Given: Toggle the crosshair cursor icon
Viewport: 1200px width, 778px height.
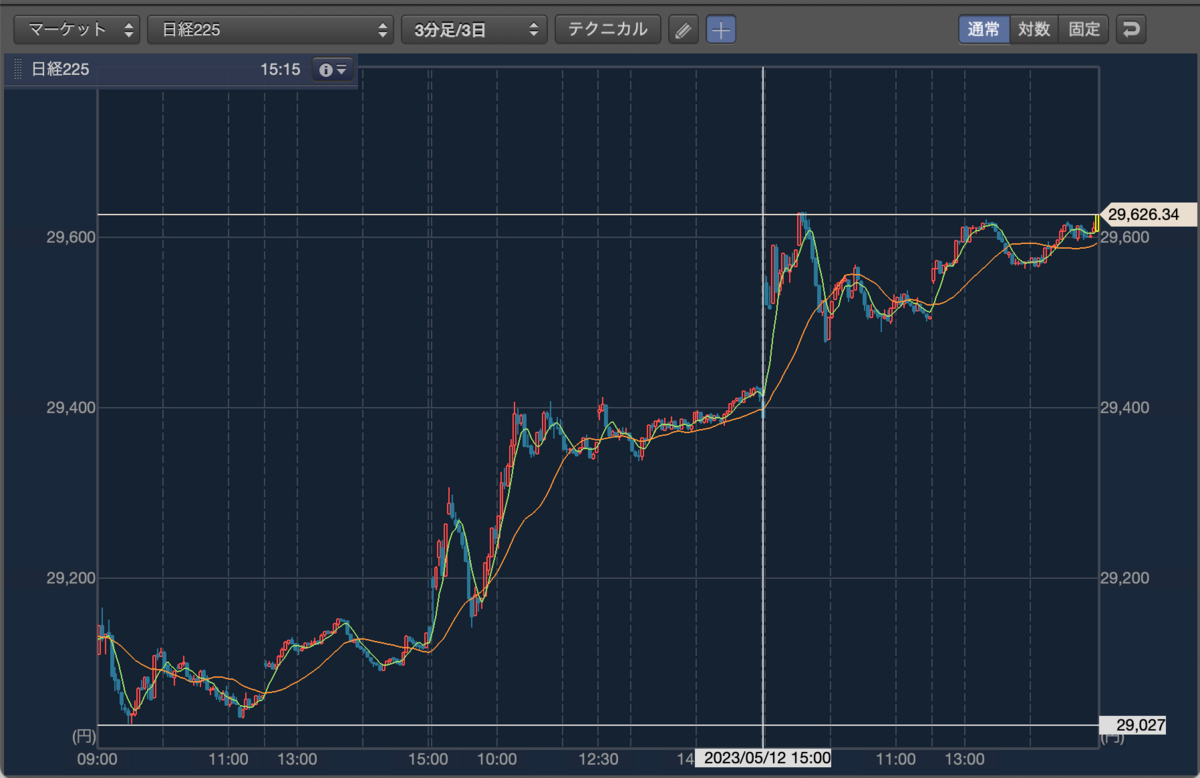Looking at the screenshot, I should click(x=721, y=30).
